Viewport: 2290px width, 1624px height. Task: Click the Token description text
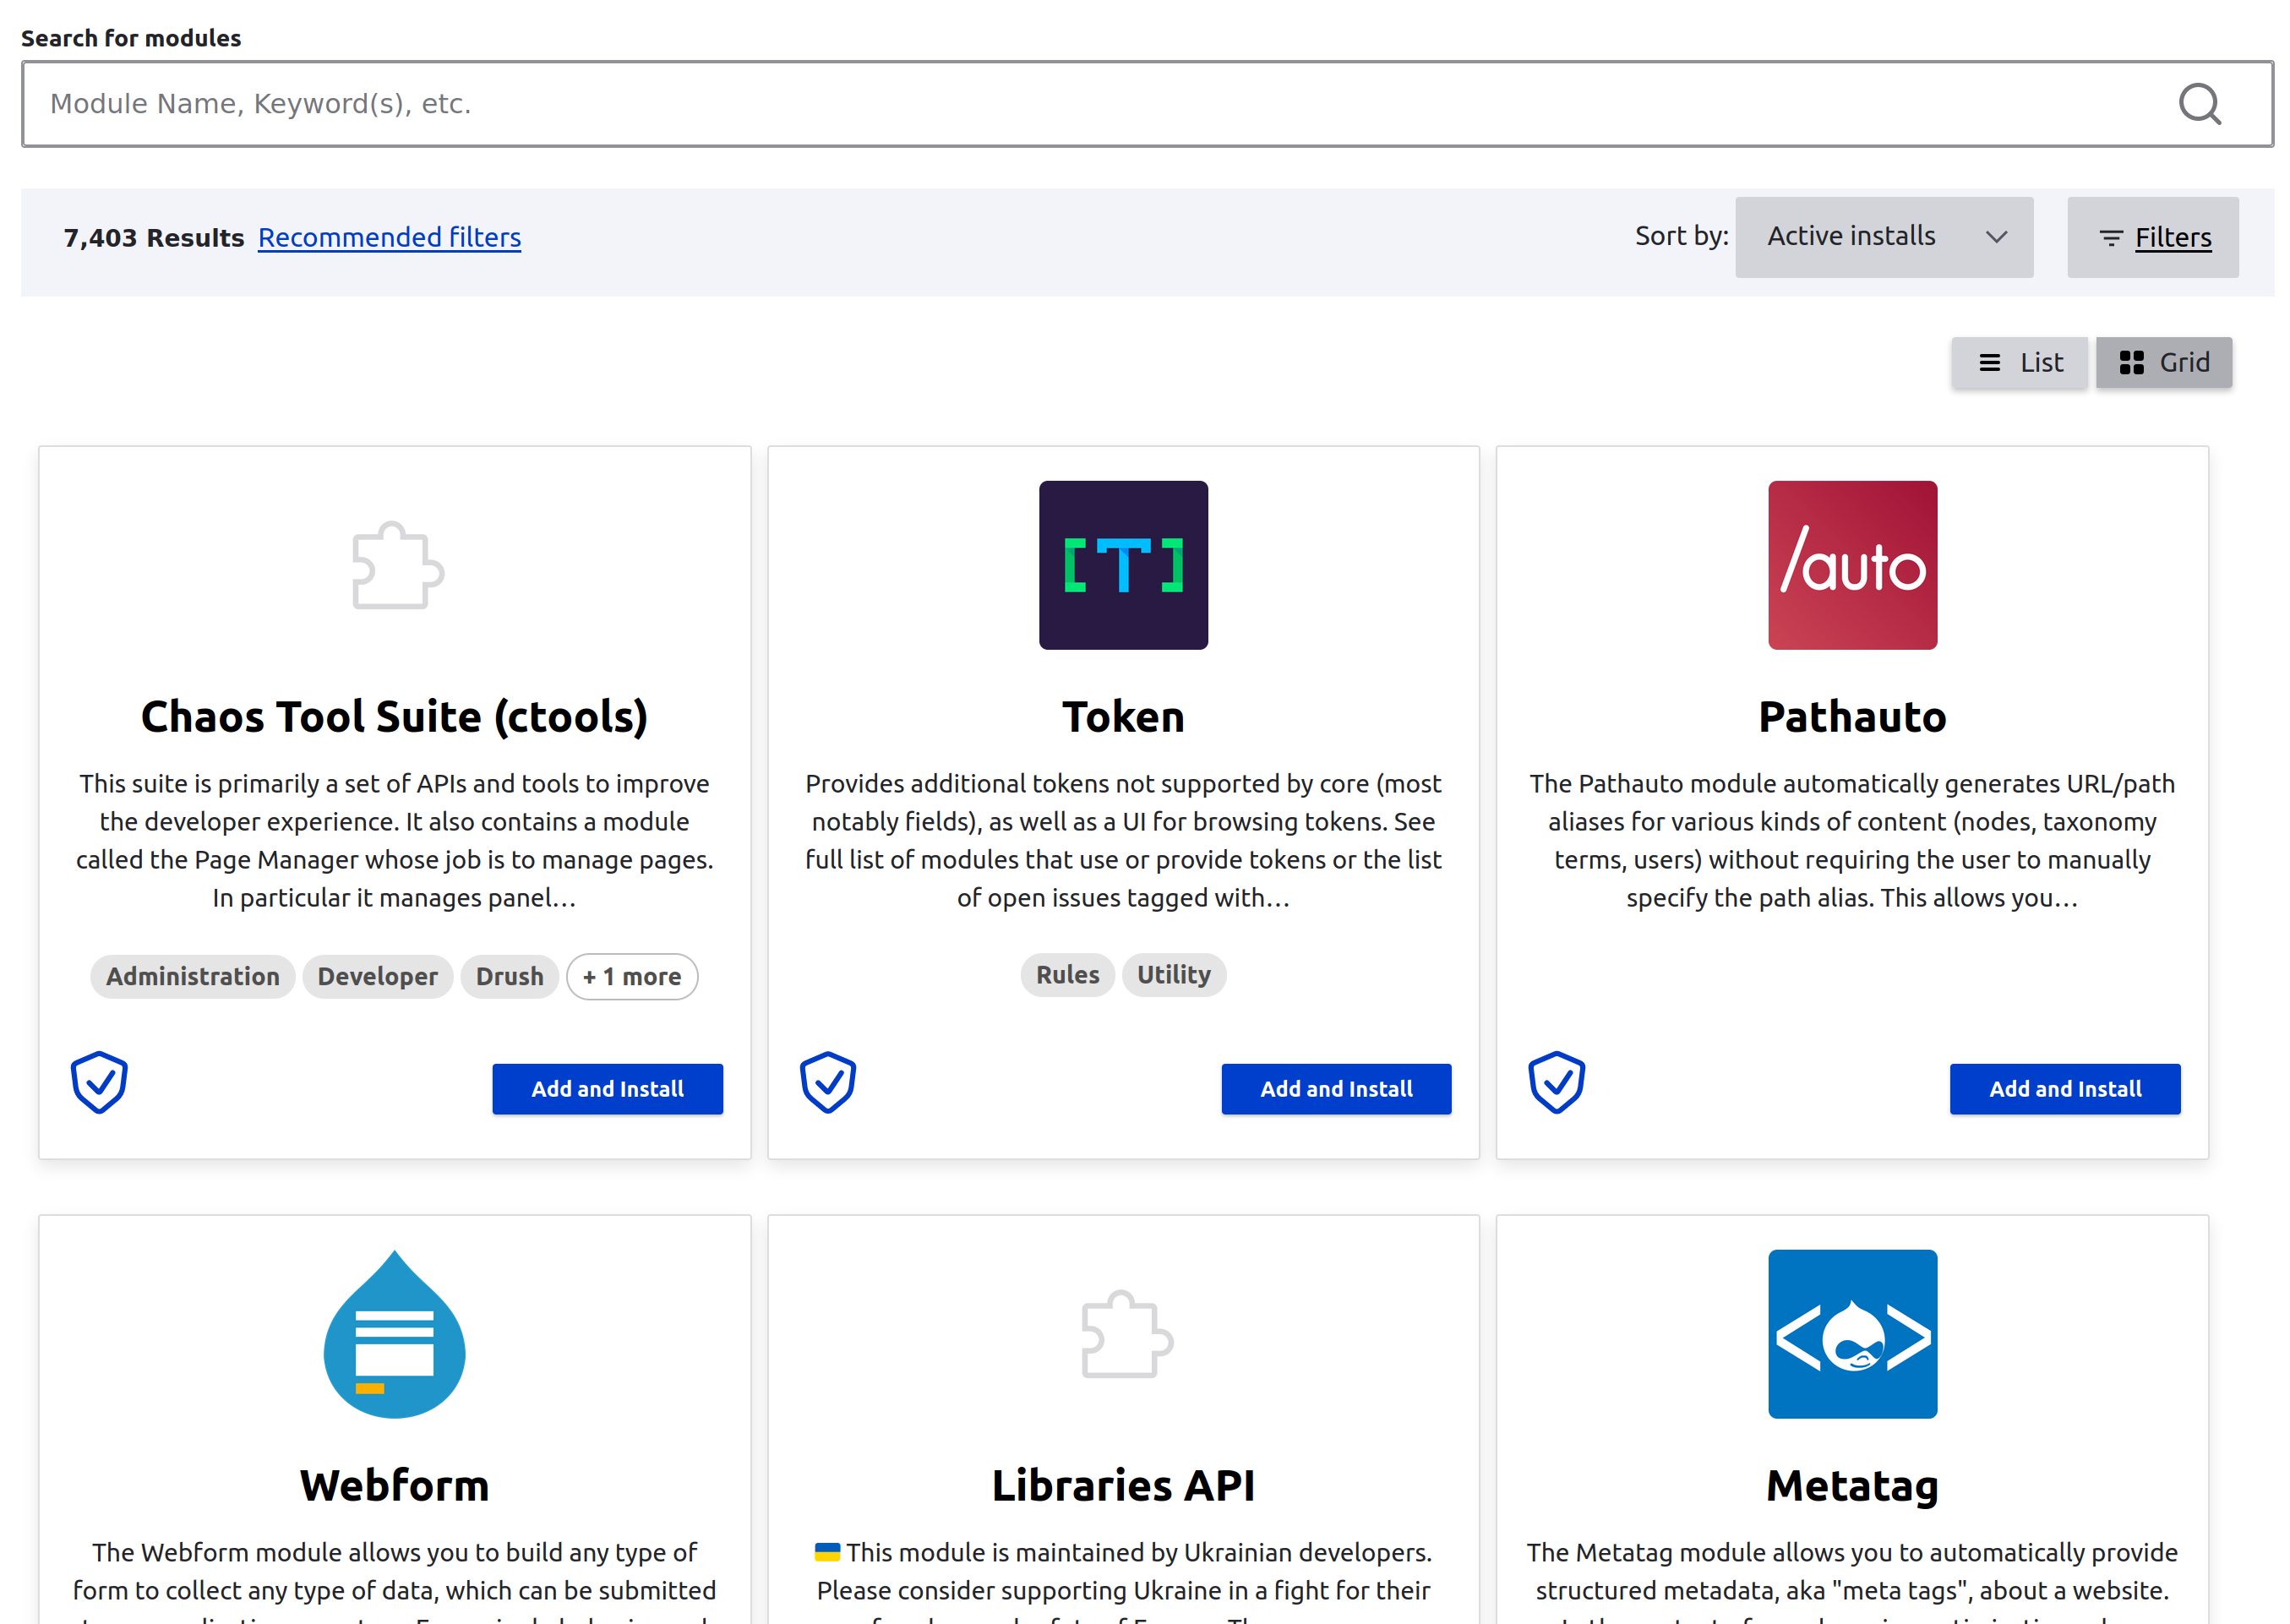[x=1122, y=840]
